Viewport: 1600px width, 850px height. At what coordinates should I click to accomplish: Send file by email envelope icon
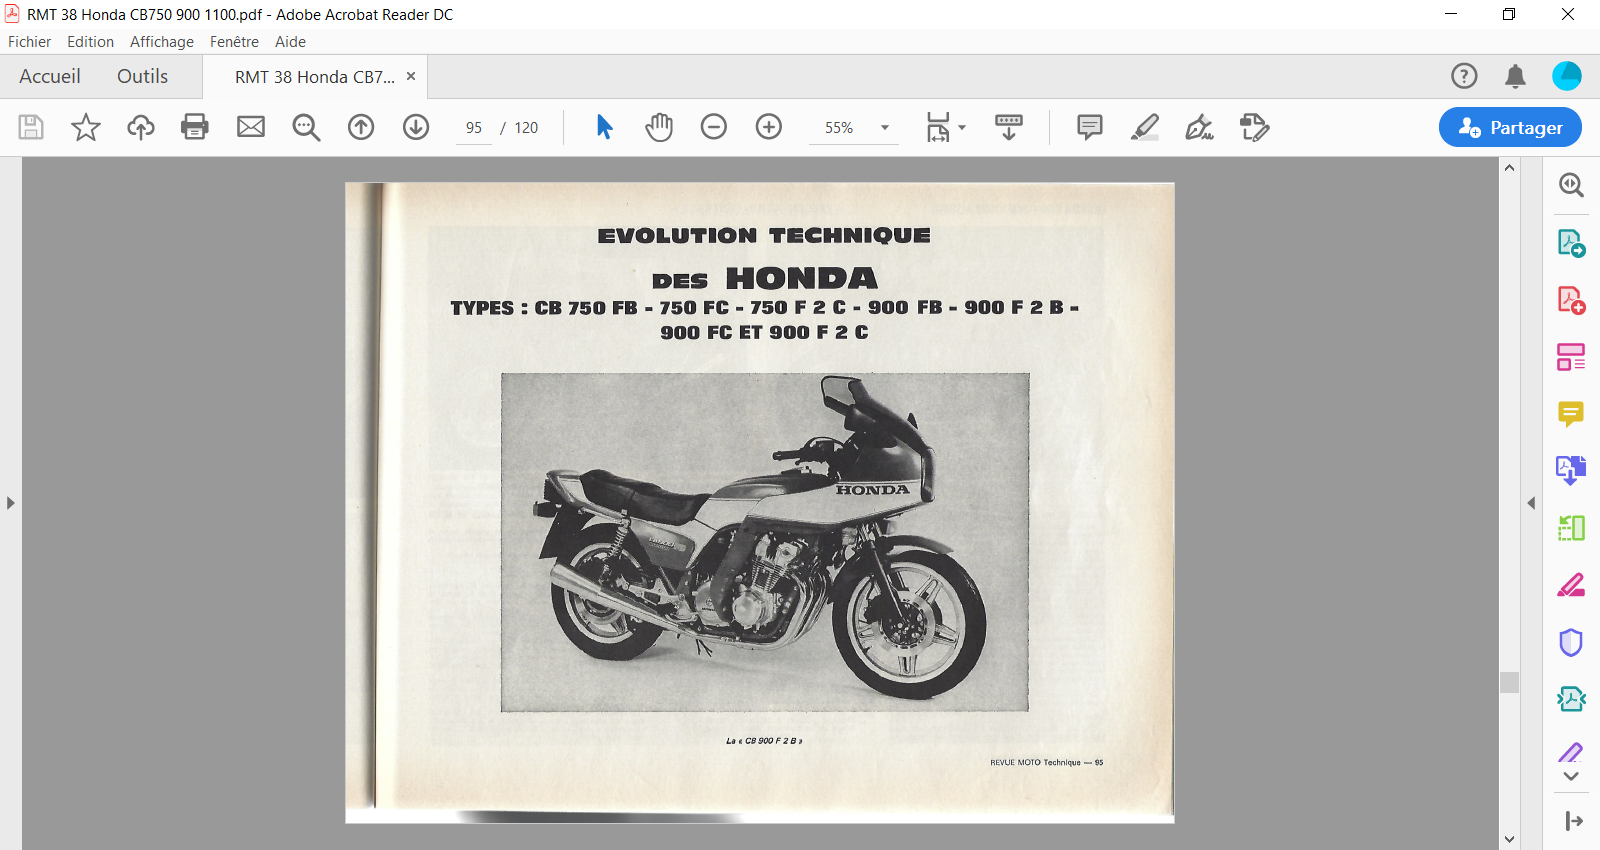tap(251, 127)
